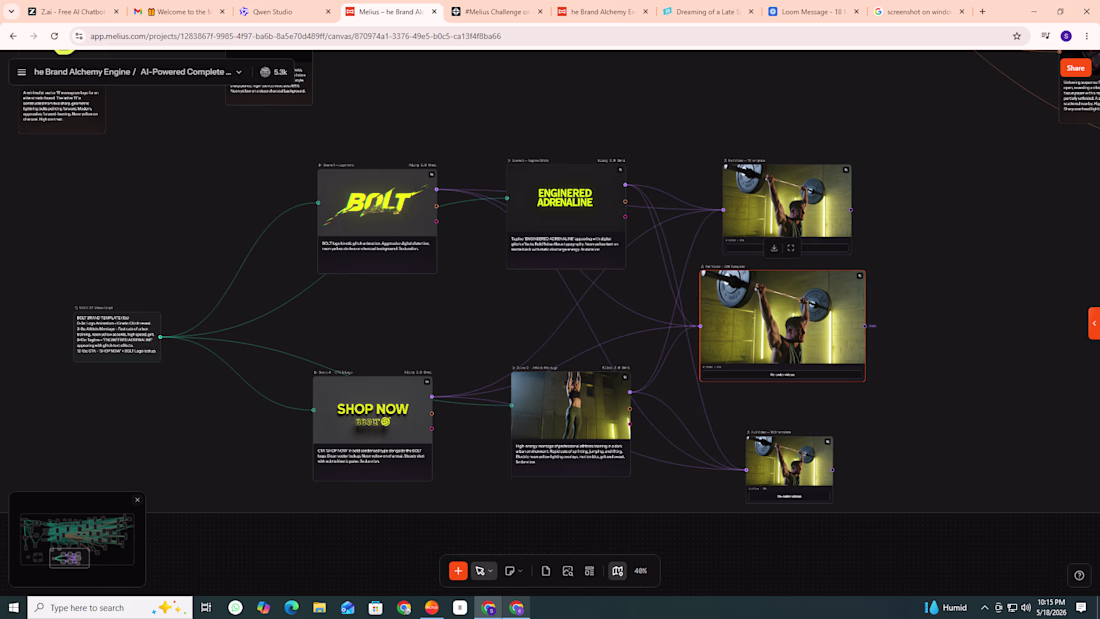
Task: Bookmark this page with the star
Action: [x=1017, y=36]
